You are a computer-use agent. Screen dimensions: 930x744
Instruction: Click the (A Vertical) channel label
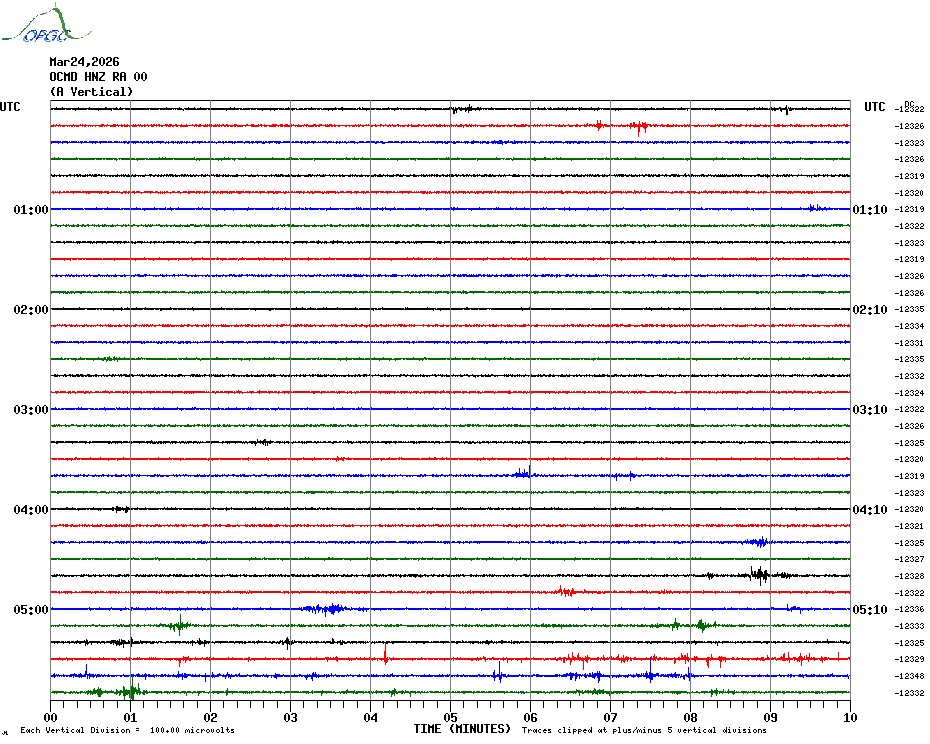(91, 92)
